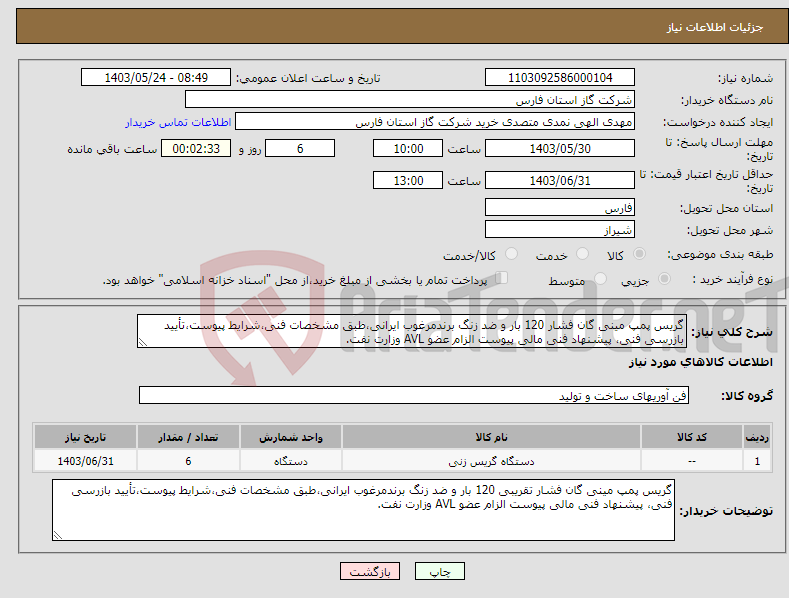Click the ساعت باقی مانده label
Screen dimensions: 789x598
point(112,149)
